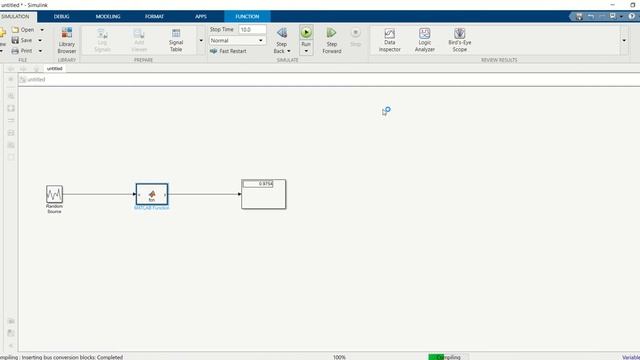Click the Library Browser icon
640x360 pixels.
point(67,33)
